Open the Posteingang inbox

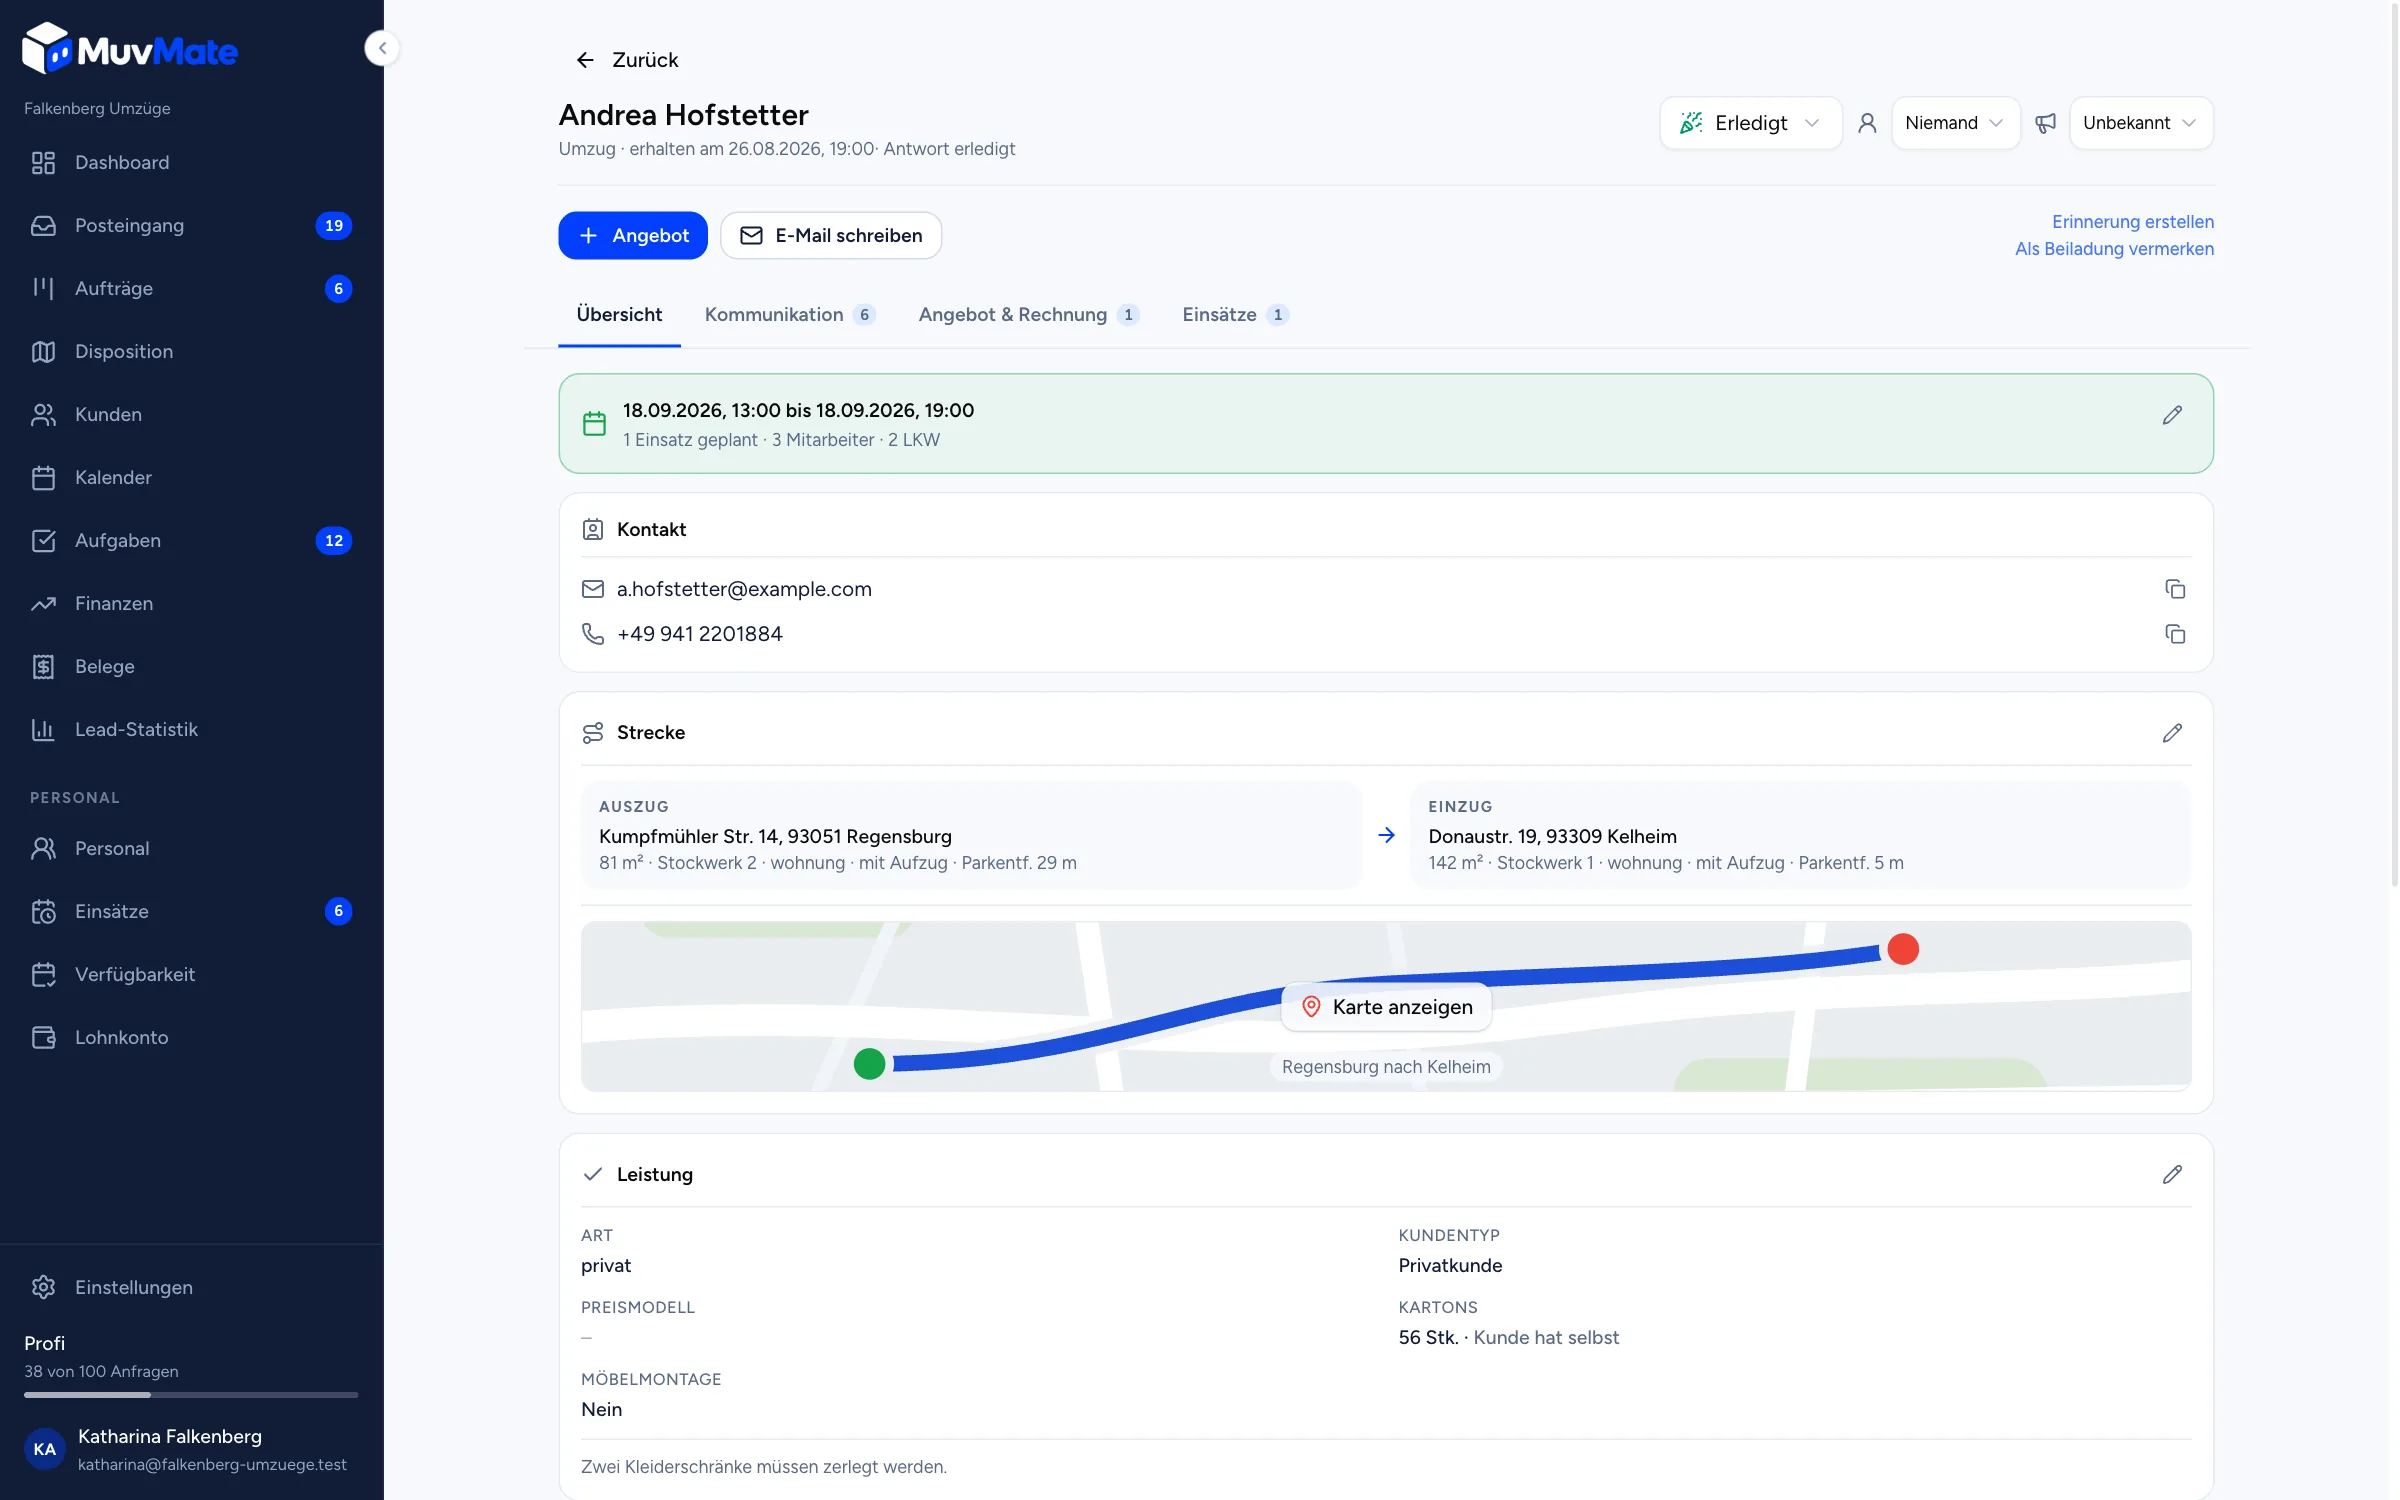click(192, 225)
